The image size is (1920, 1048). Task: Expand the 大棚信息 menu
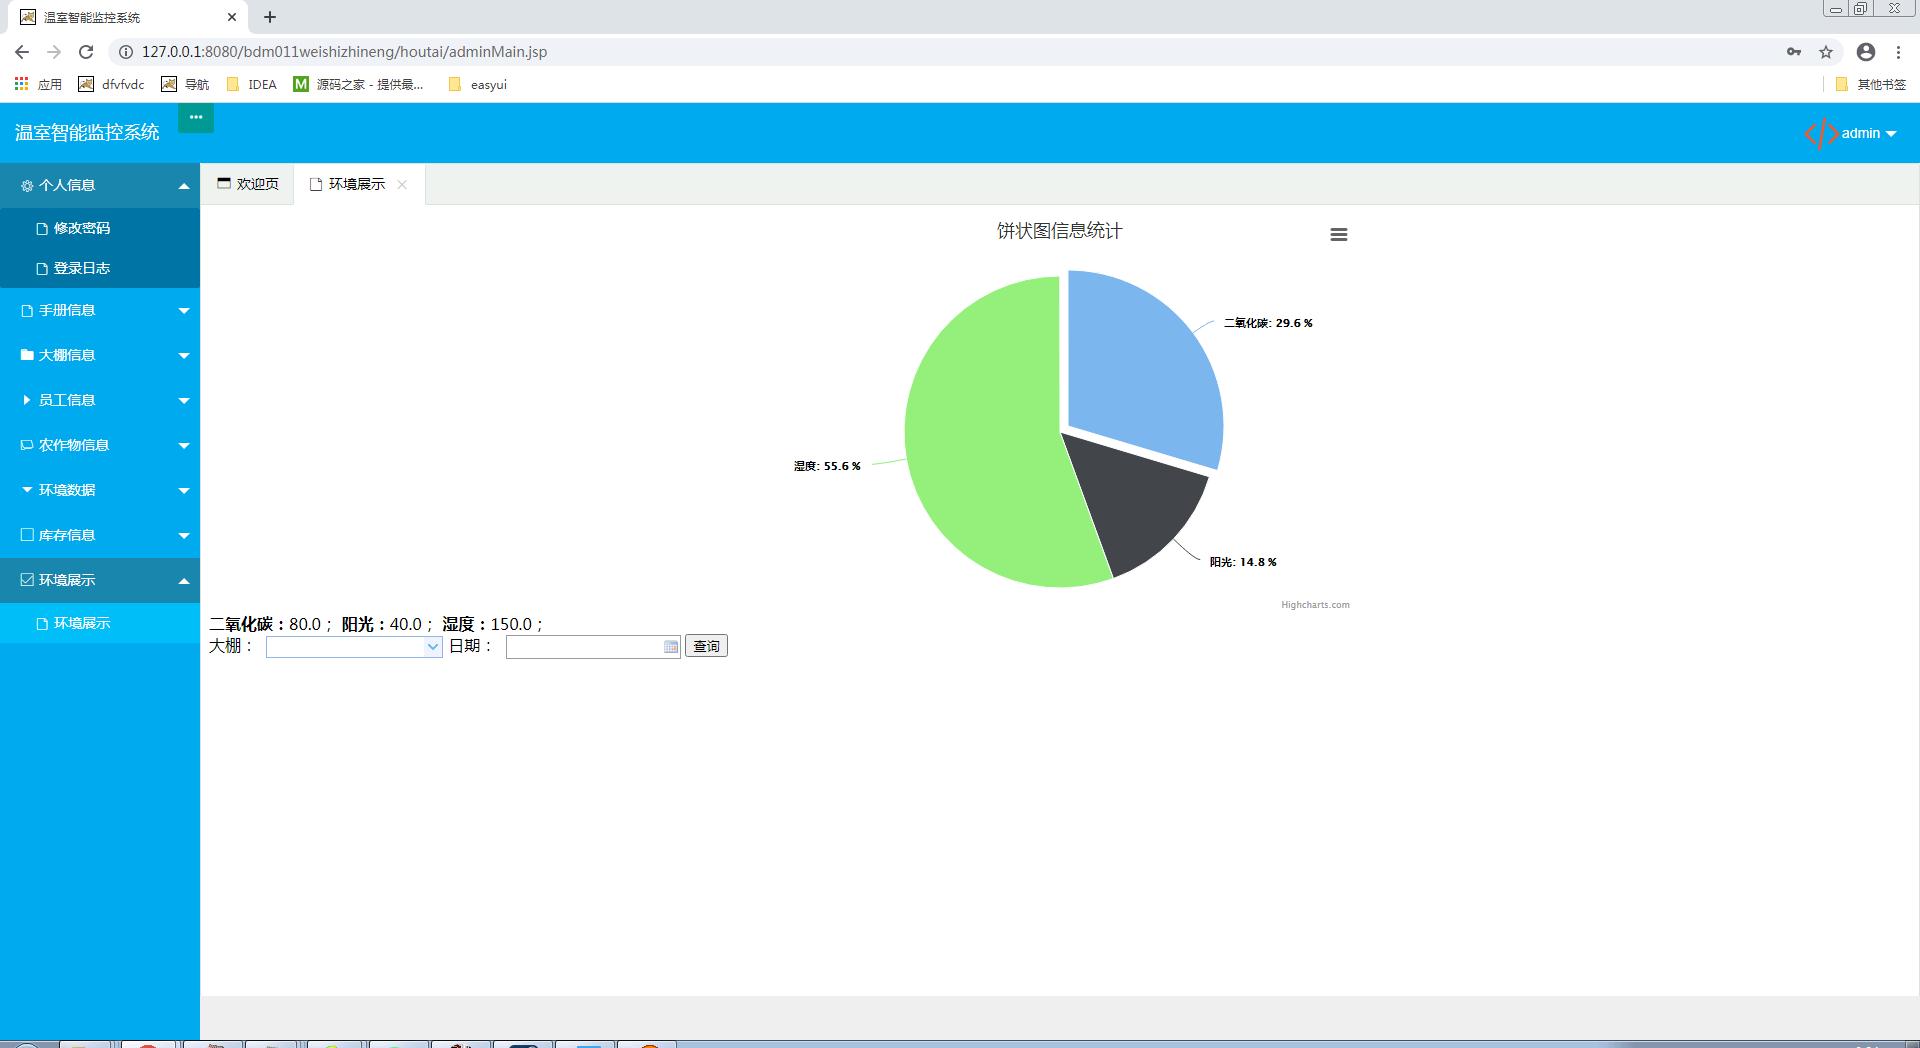[100, 355]
